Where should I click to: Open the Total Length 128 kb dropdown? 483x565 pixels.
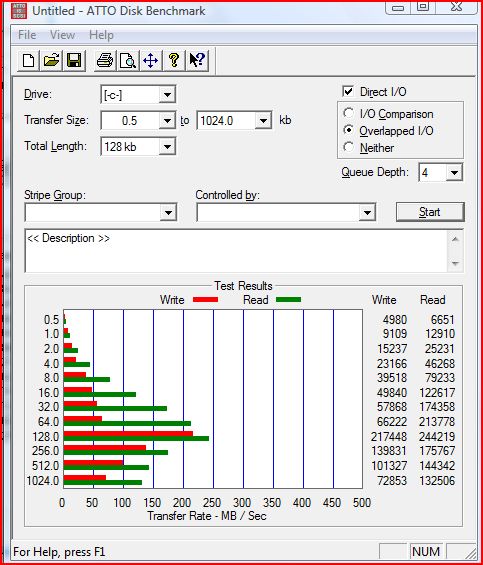[167, 147]
